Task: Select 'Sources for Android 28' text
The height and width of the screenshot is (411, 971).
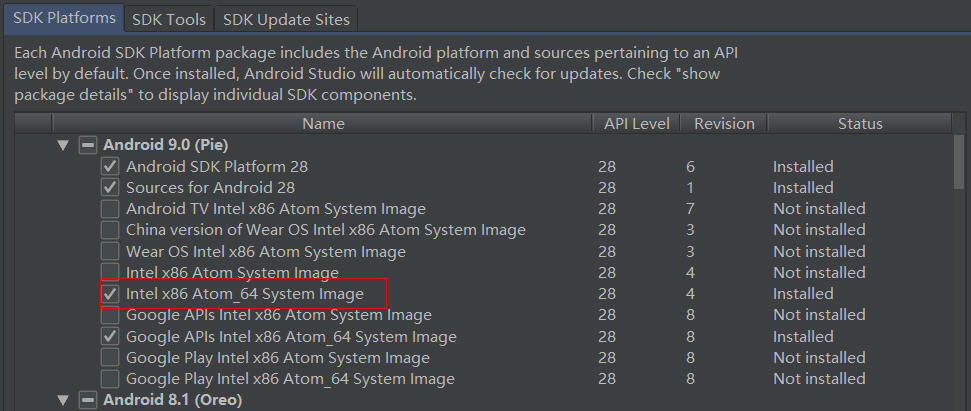Action: pyautogui.click(x=211, y=187)
